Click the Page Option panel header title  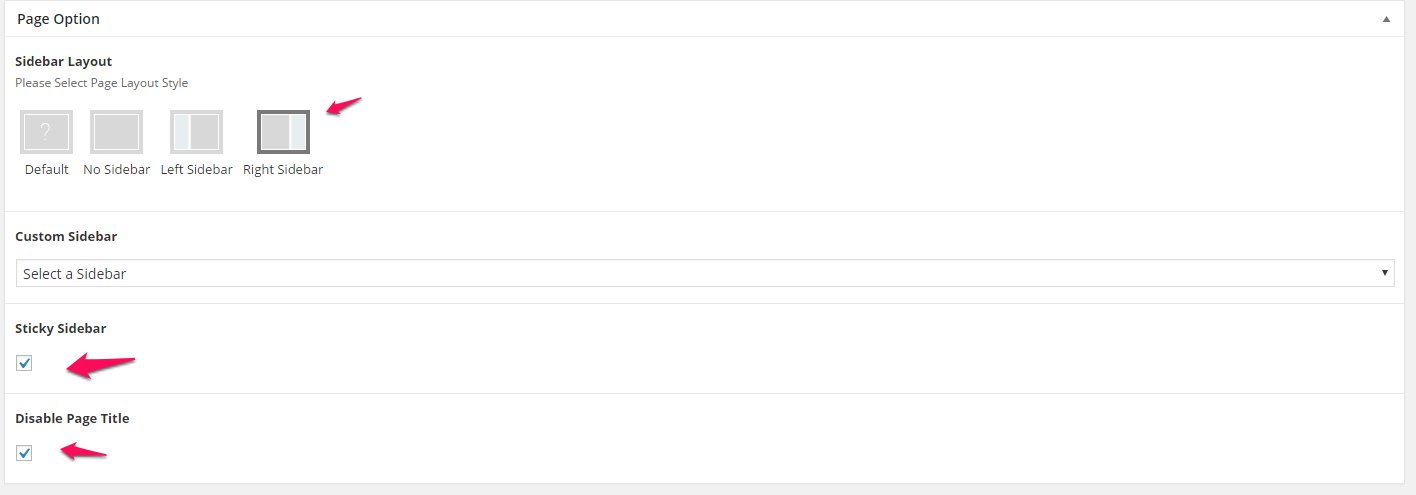pos(58,19)
